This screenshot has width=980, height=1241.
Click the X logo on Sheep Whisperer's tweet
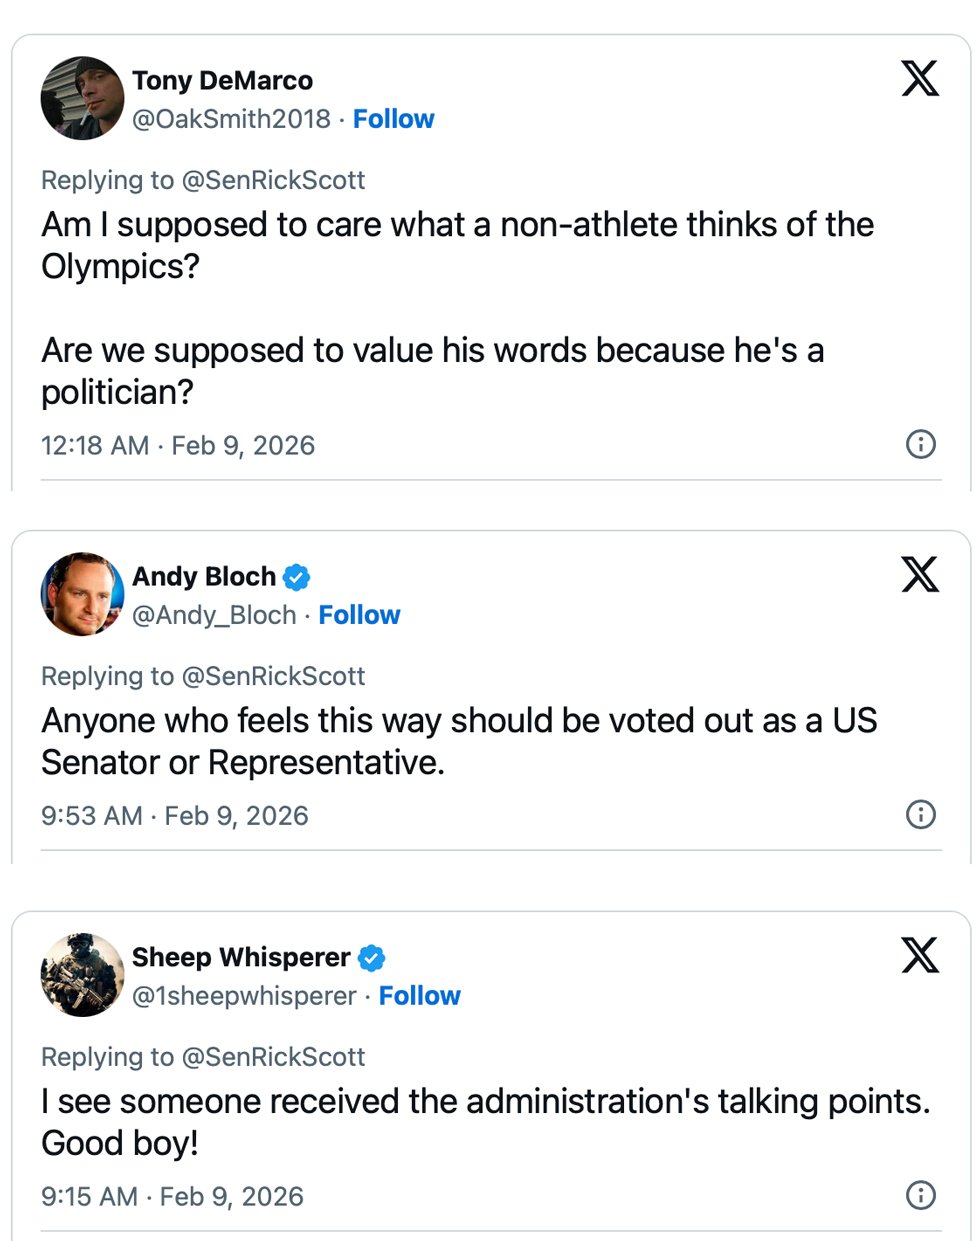click(919, 955)
